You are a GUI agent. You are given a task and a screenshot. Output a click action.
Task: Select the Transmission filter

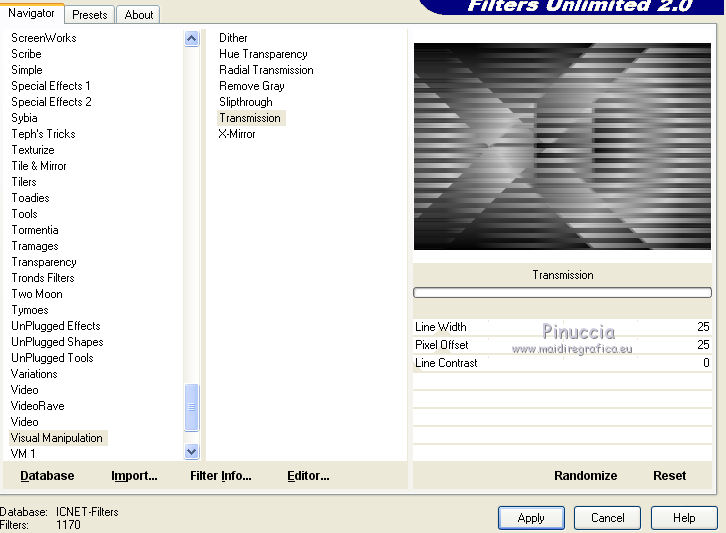pos(251,118)
